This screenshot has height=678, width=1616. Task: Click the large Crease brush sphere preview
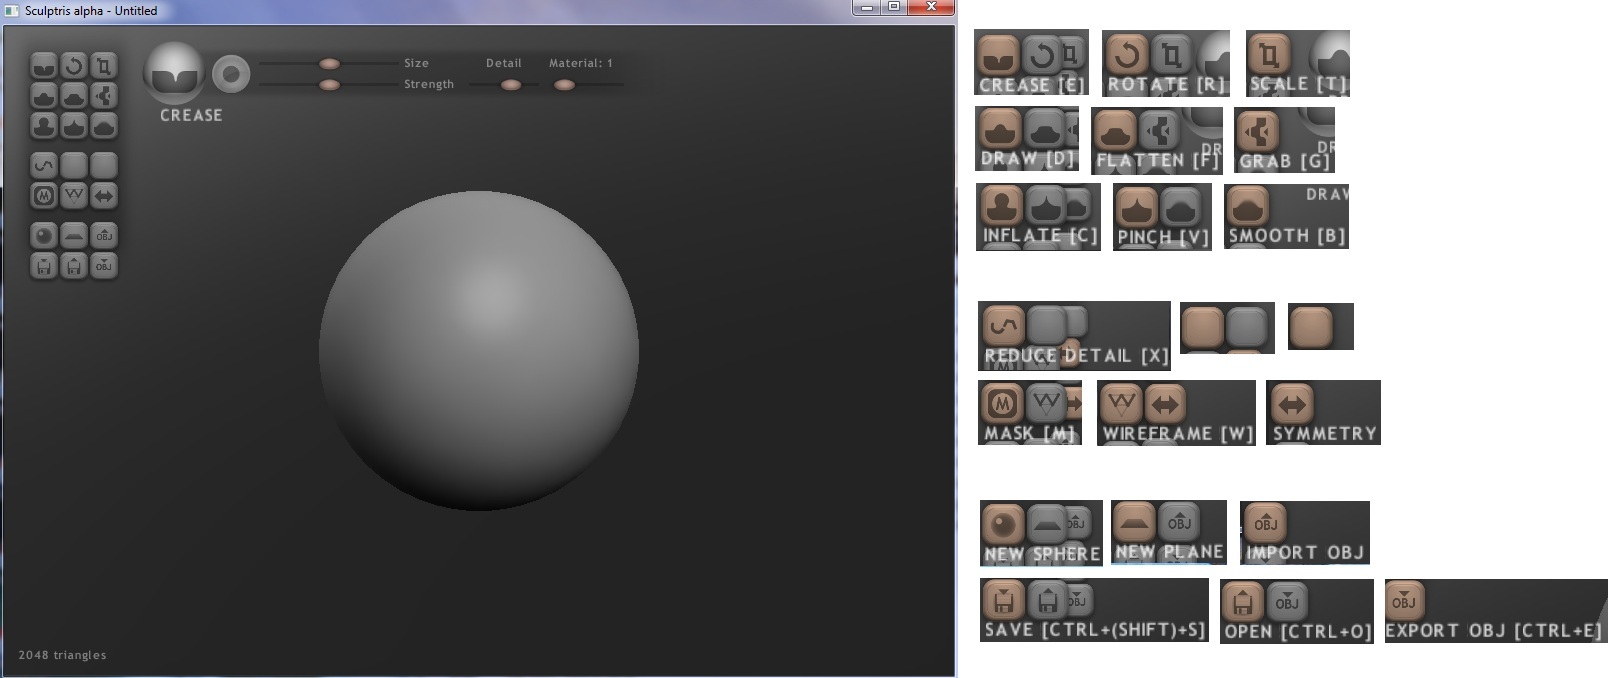174,73
